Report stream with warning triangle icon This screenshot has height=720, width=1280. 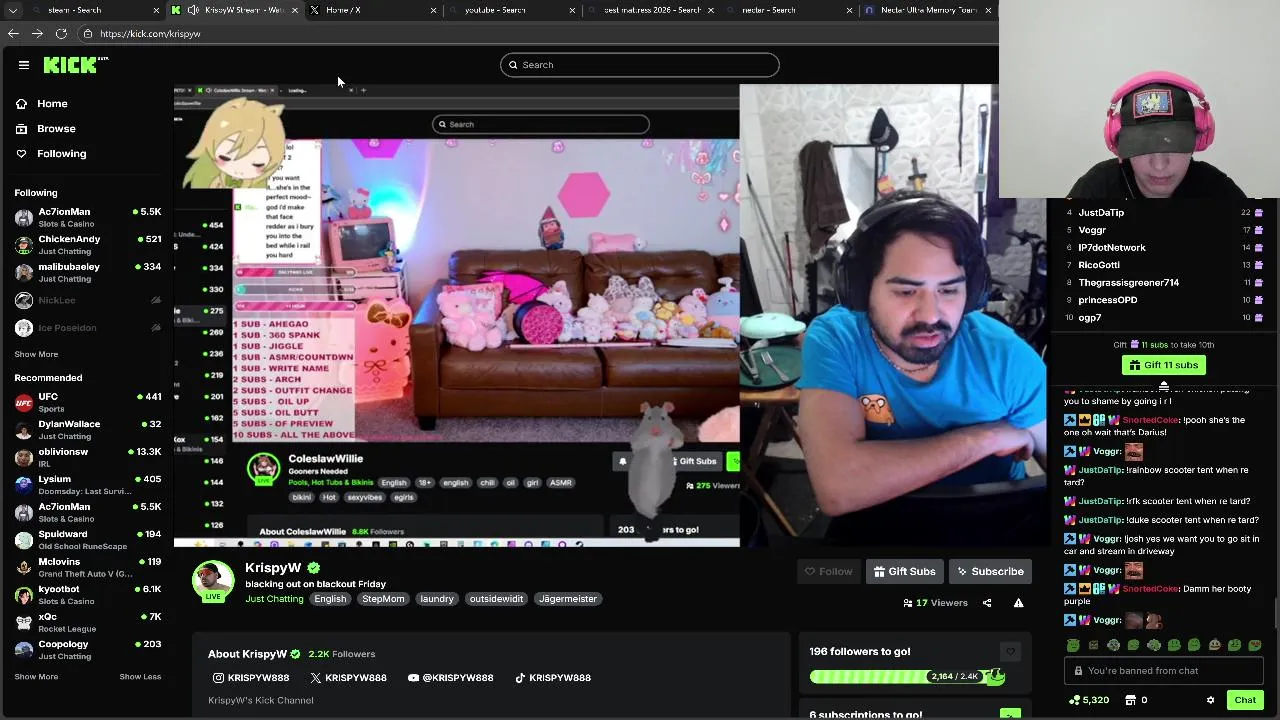1018,603
